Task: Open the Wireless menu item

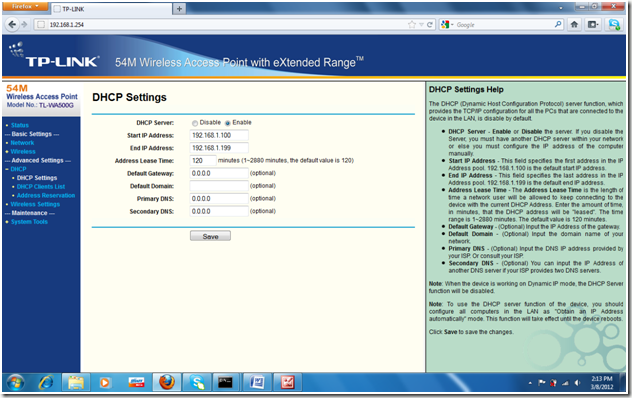Action: point(23,152)
